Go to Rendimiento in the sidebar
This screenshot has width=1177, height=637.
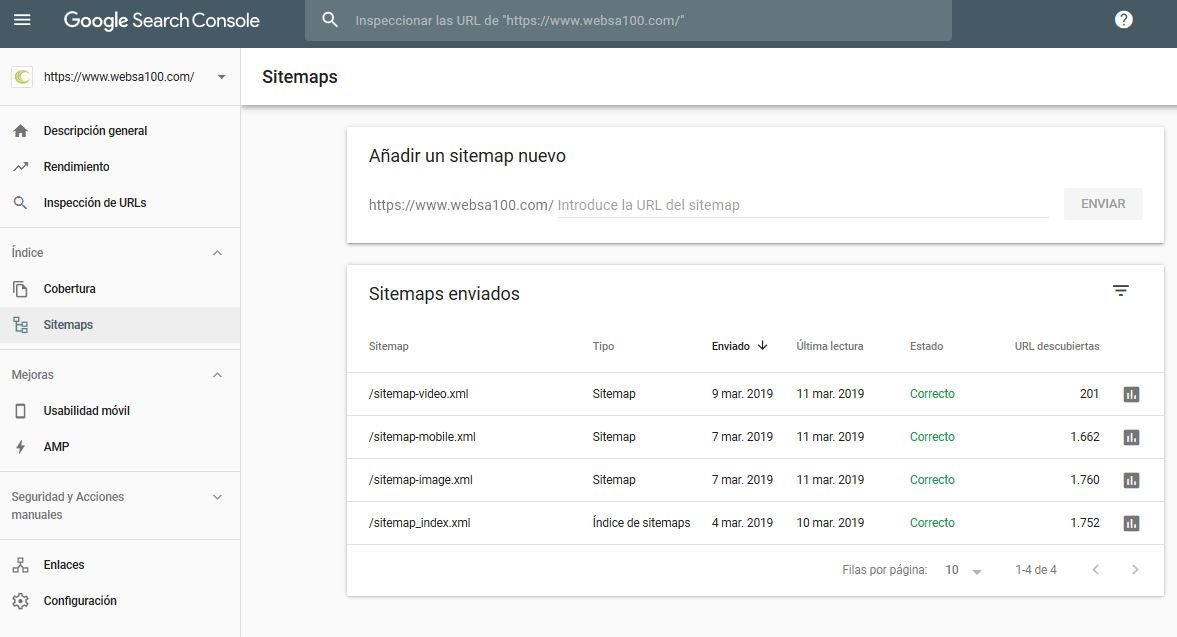tap(76, 167)
